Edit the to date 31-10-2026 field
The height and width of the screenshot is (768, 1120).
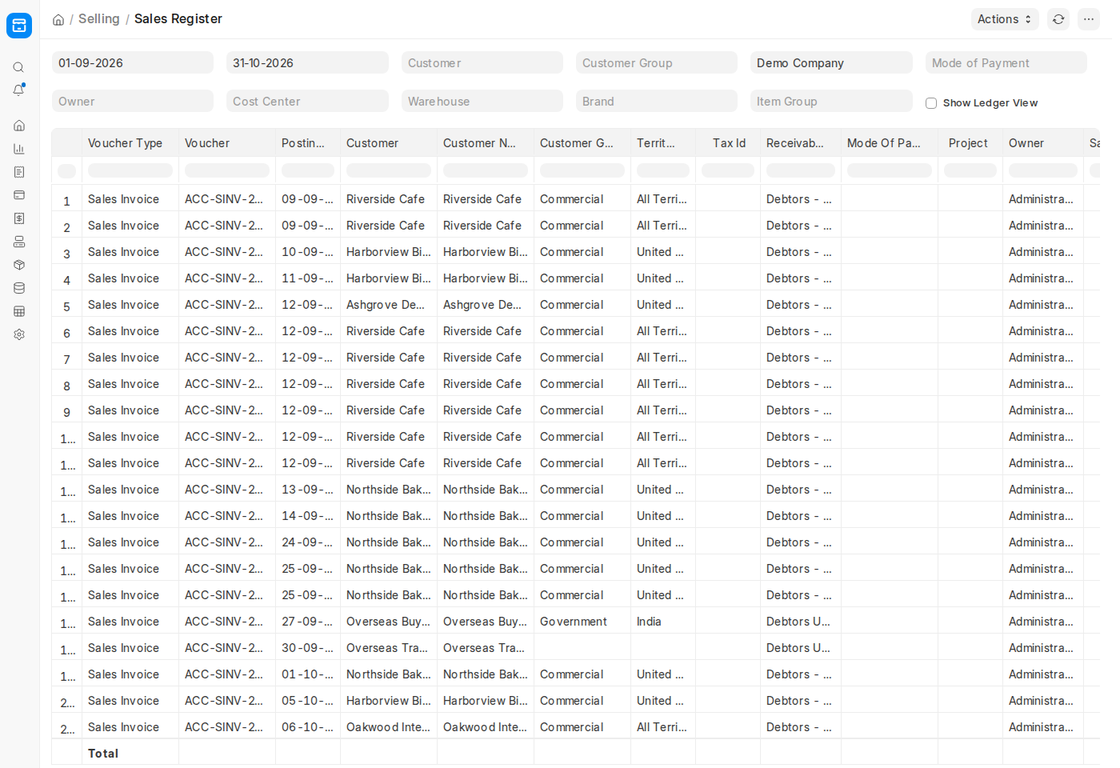click(x=307, y=63)
